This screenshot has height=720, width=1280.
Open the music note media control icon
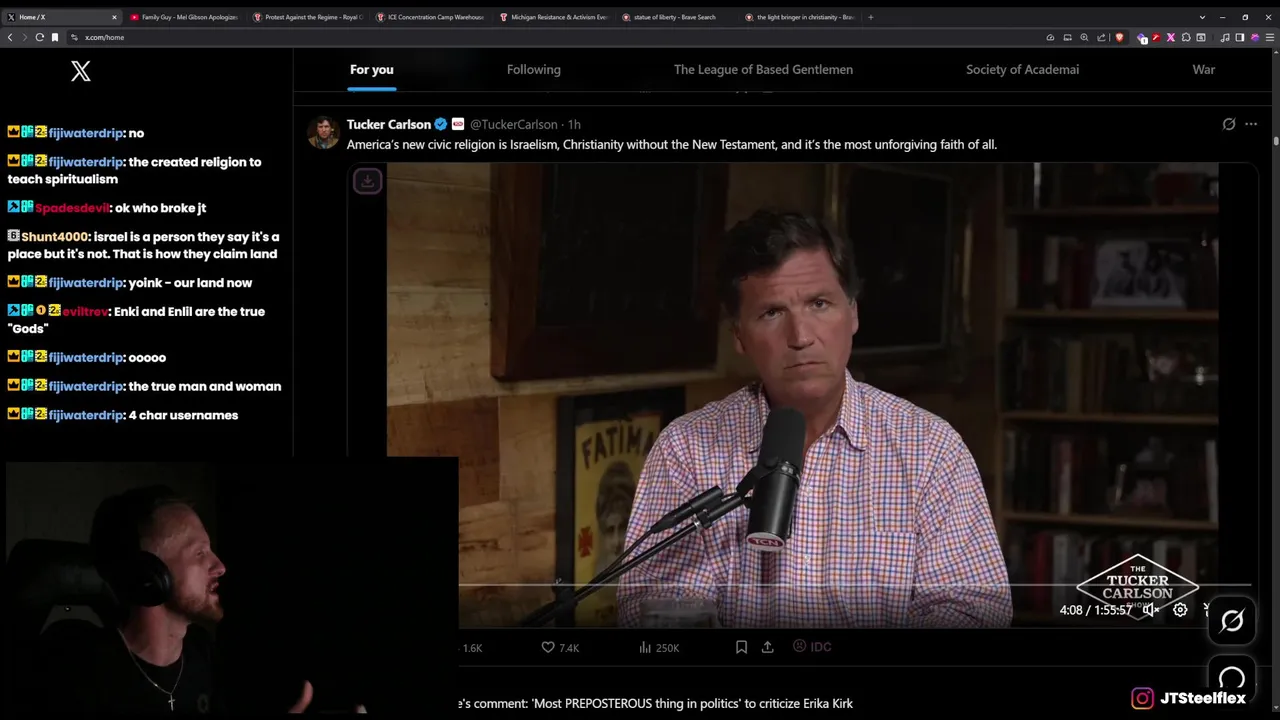coord(1225,37)
